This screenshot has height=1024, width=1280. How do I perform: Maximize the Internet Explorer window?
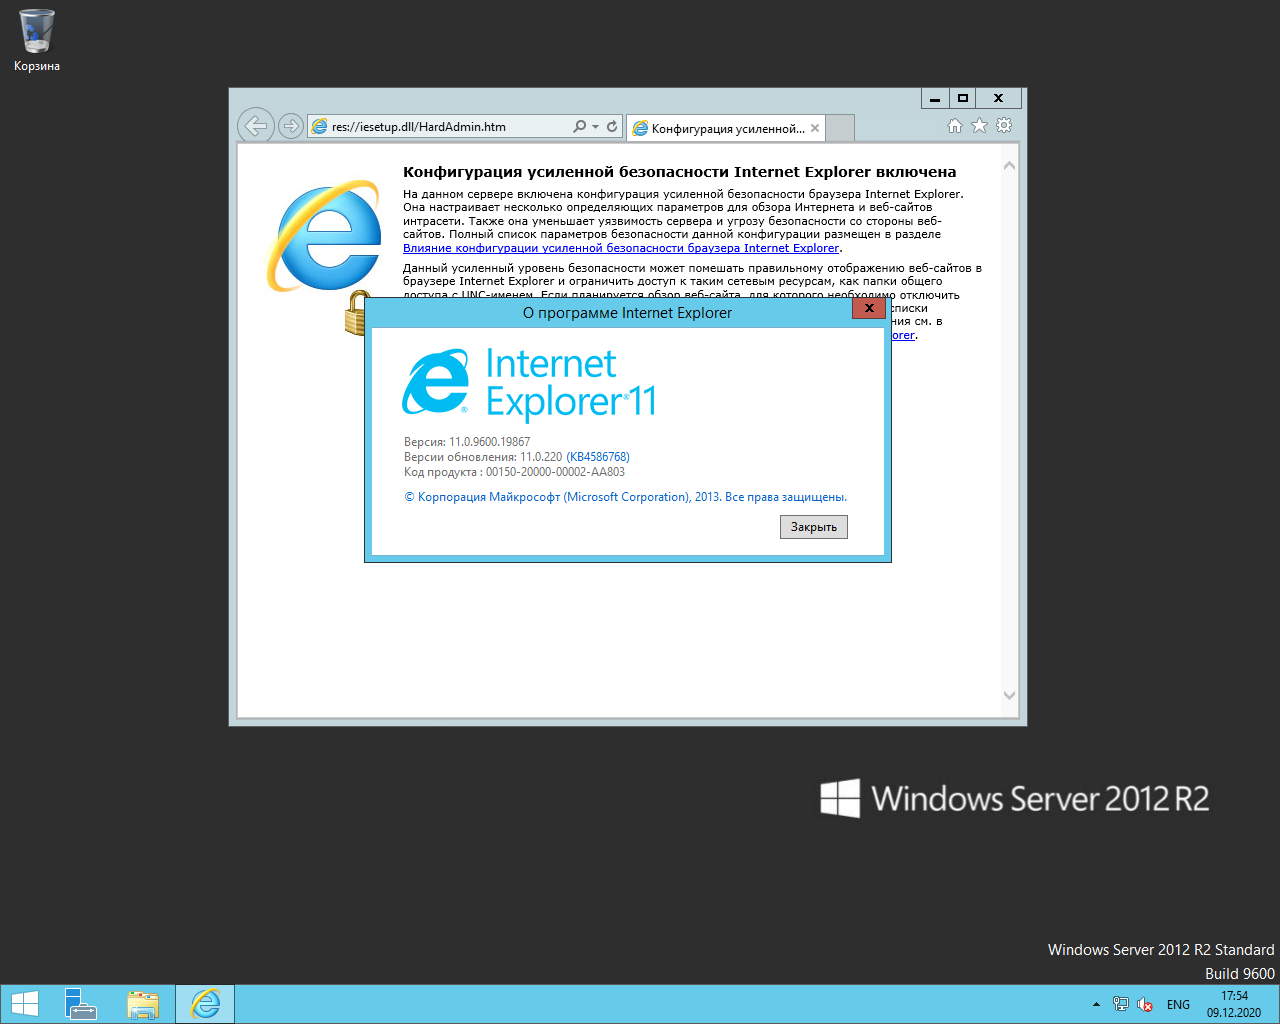[x=962, y=98]
